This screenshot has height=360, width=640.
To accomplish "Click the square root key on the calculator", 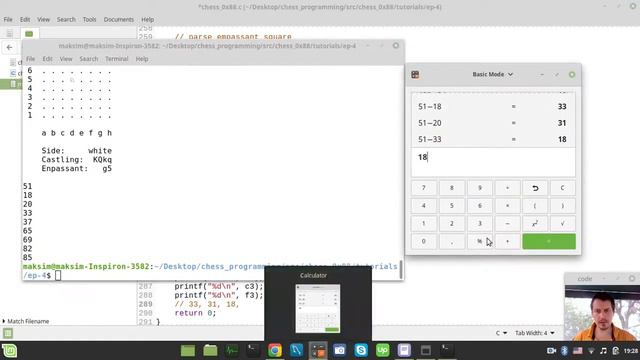I will 562,223.
